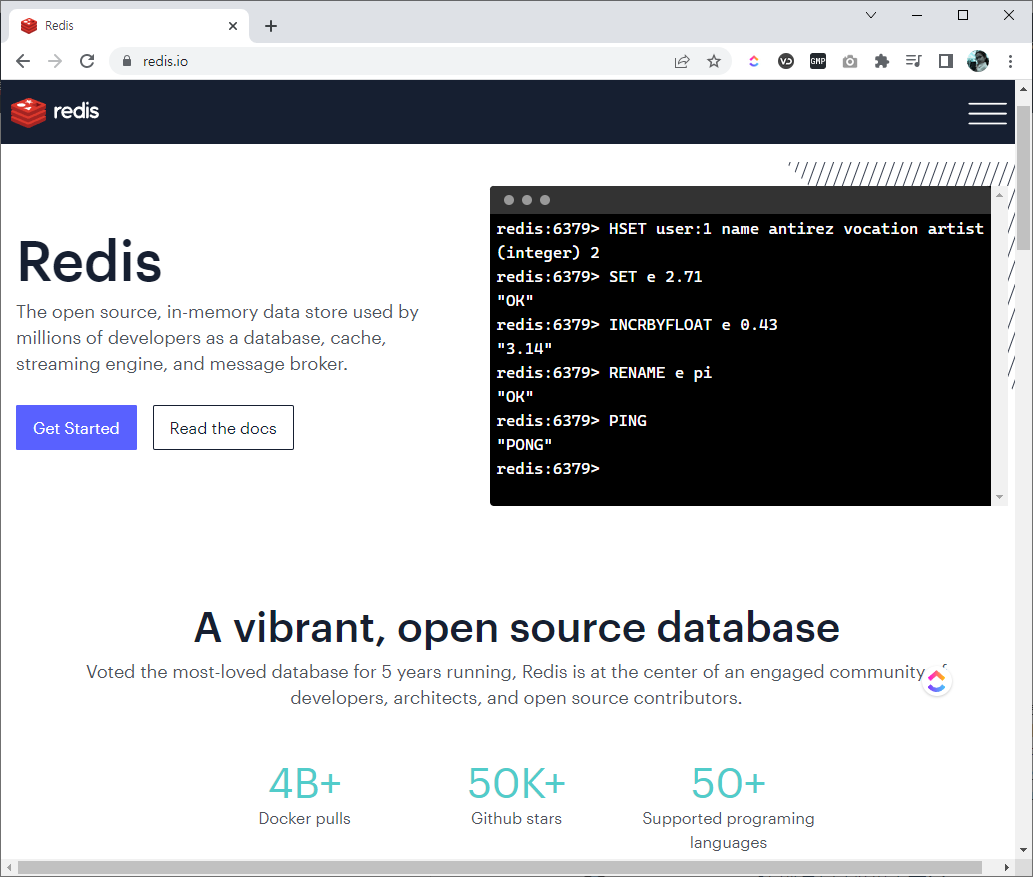Minimize the Chrome window
This screenshot has width=1033, height=877.
coord(917,15)
